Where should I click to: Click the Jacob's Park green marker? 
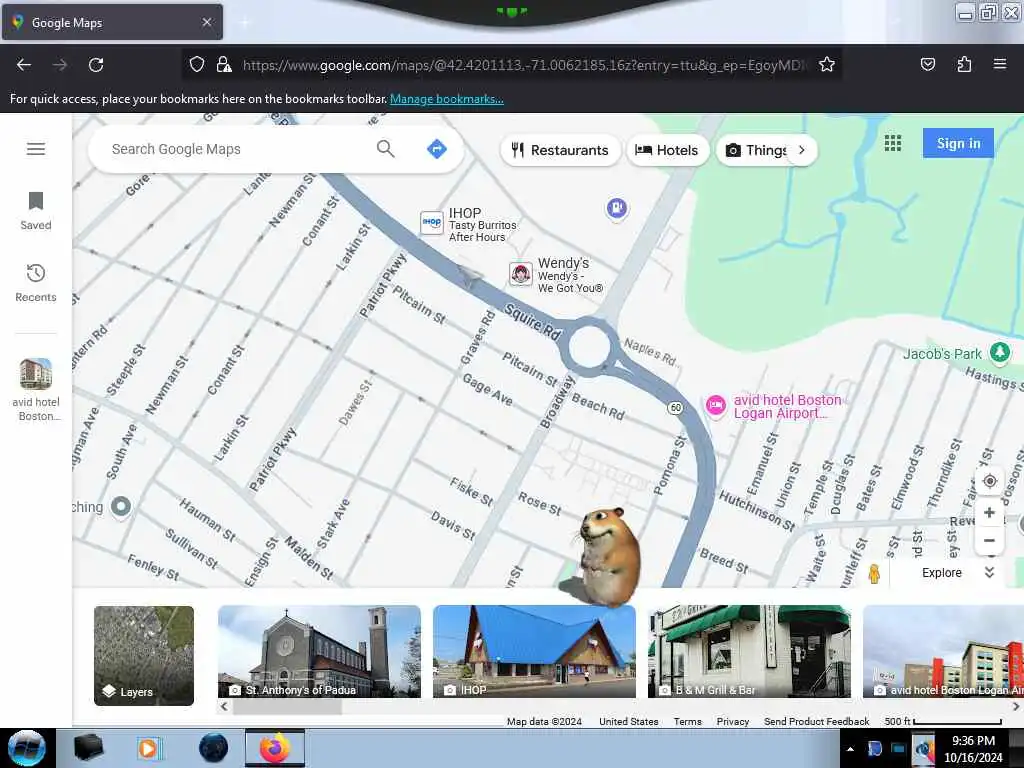click(x=999, y=352)
